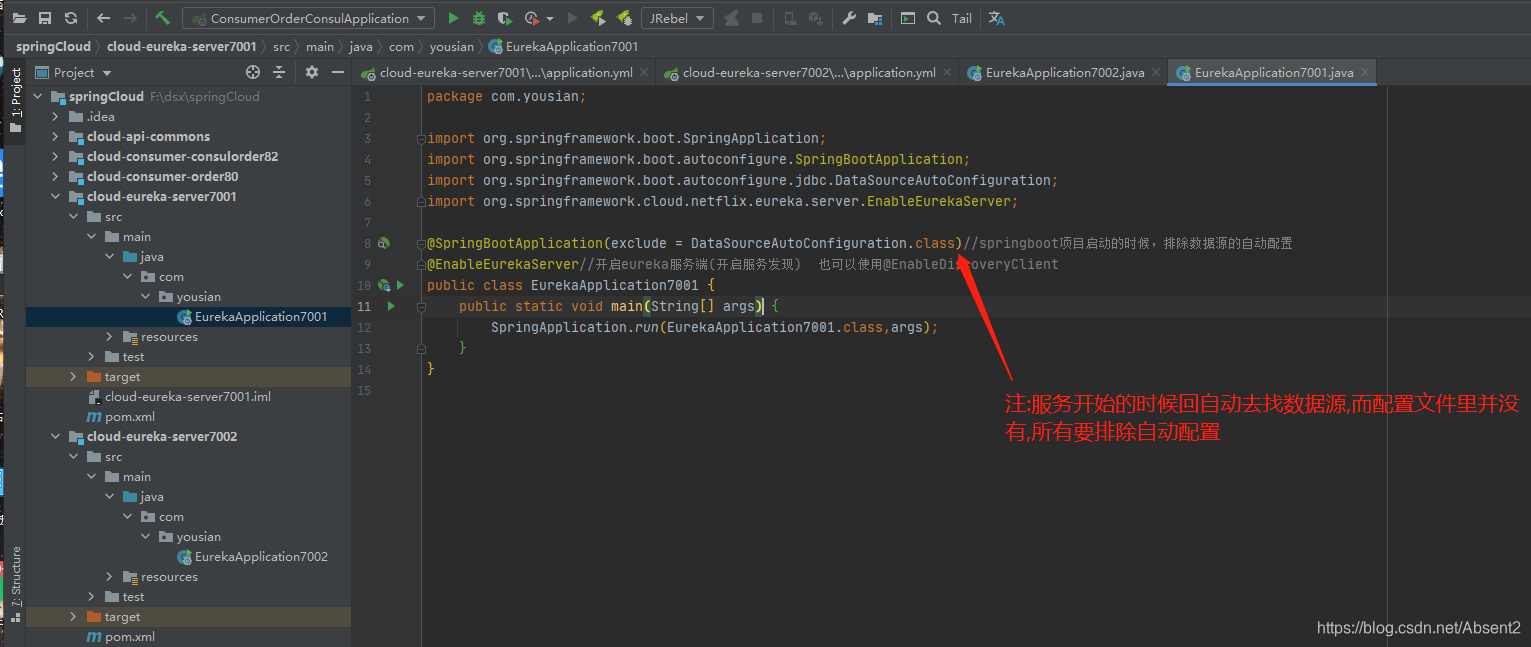1531x647 pixels.
Task: Start Debug with the green bug icon
Action: (x=479, y=18)
